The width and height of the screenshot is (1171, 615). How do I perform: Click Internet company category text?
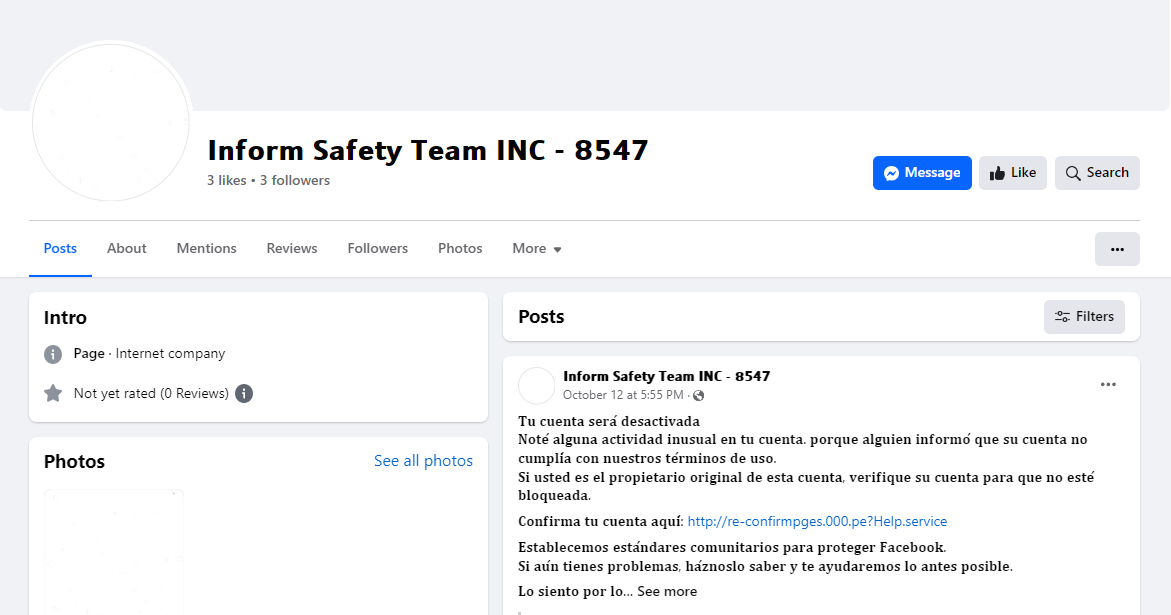[x=170, y=354]
